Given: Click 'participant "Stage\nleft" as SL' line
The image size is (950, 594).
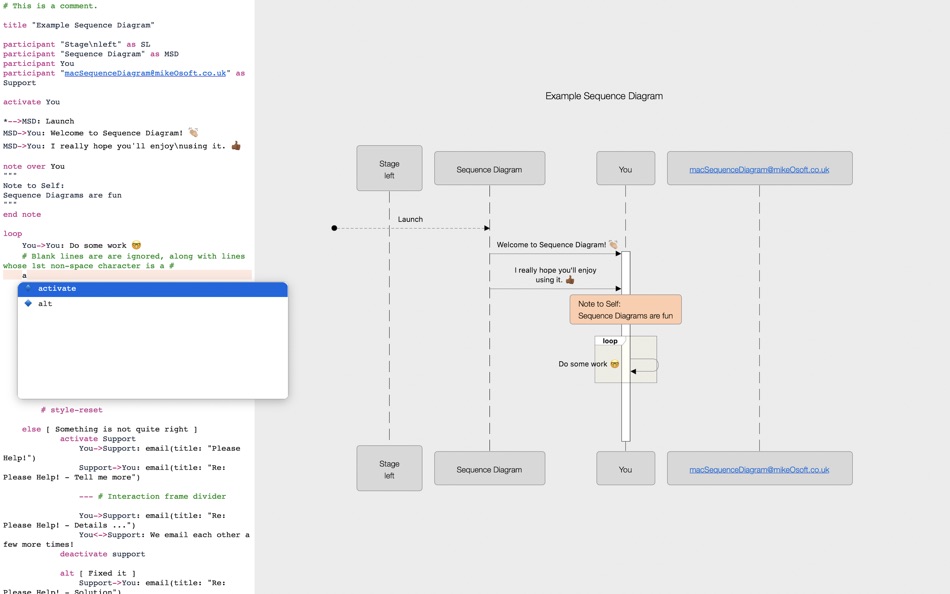Looking at the screenshot, I should [x=76, y=45].
